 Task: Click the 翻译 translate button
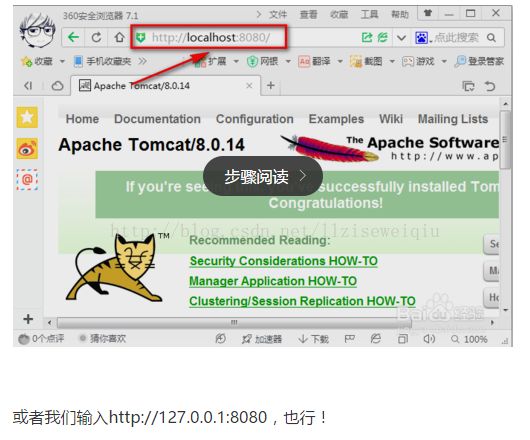(x=314, y=62)
